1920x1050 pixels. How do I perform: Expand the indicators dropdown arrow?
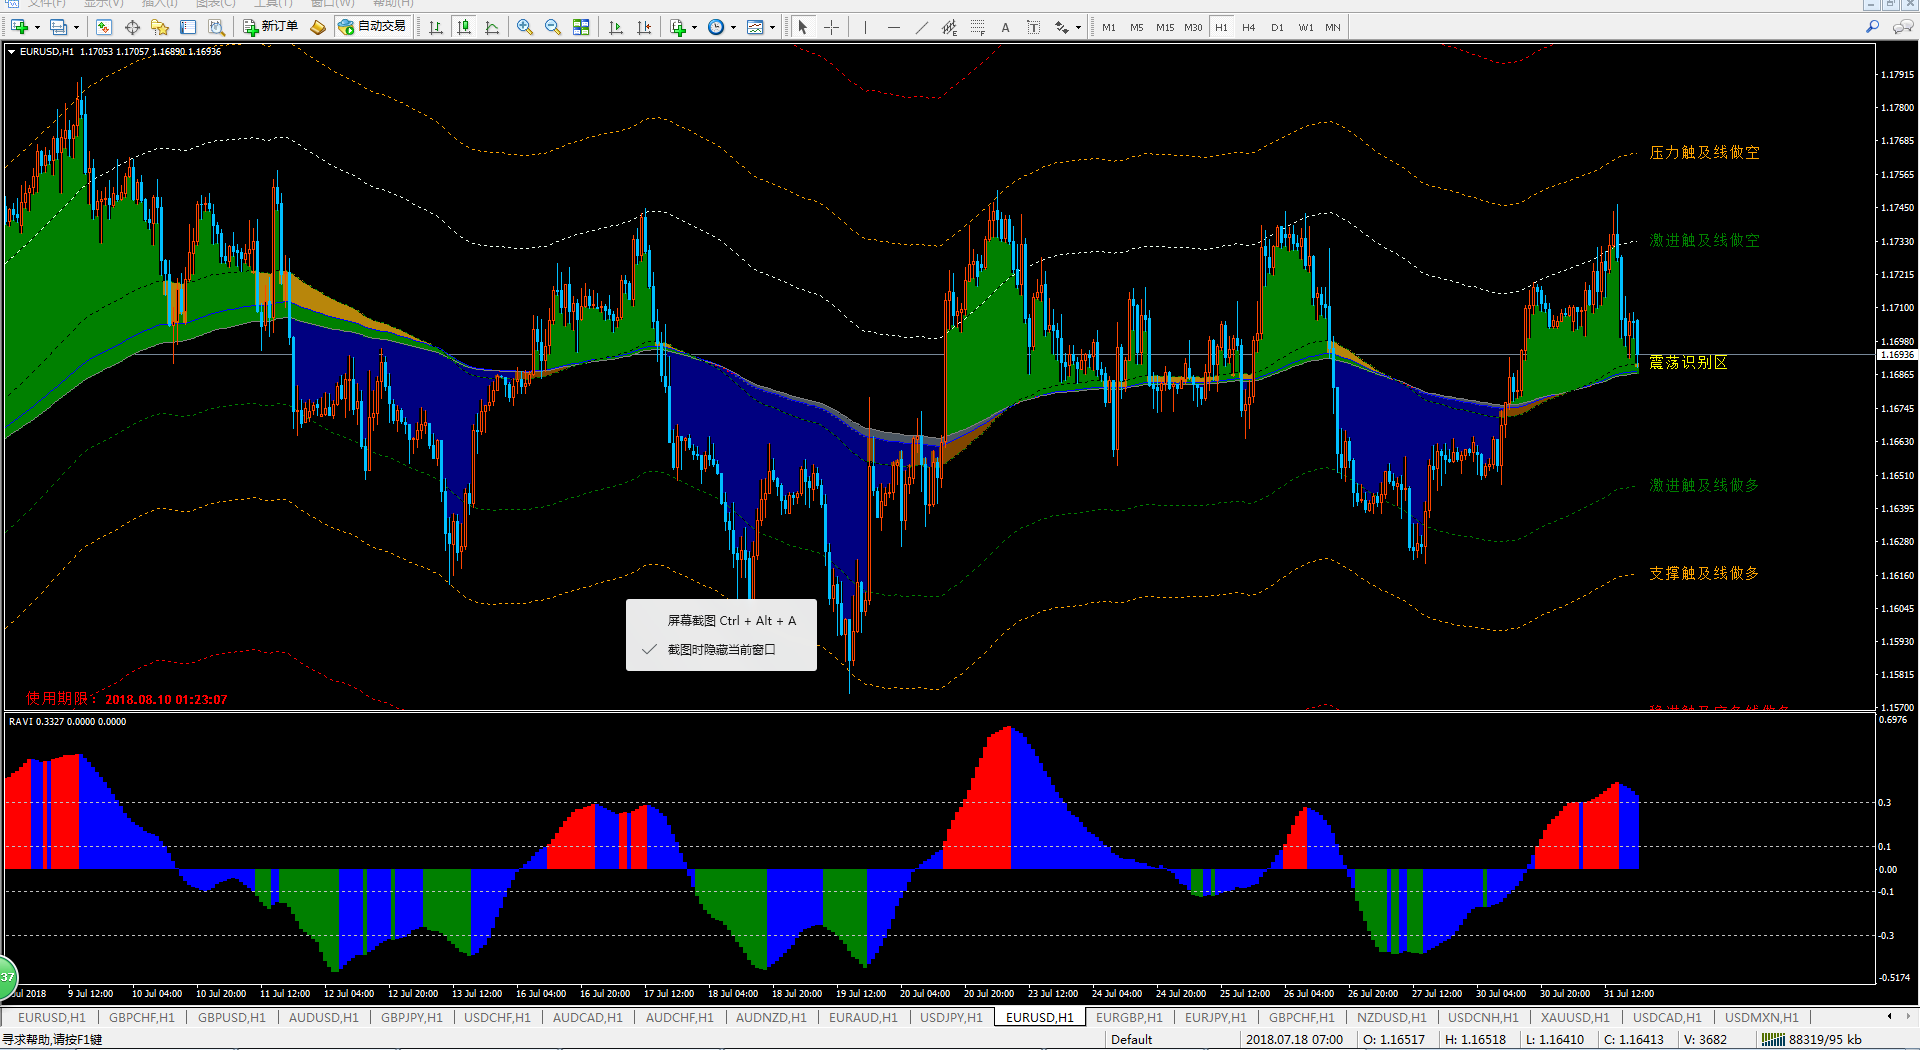(x=694, y=27)
